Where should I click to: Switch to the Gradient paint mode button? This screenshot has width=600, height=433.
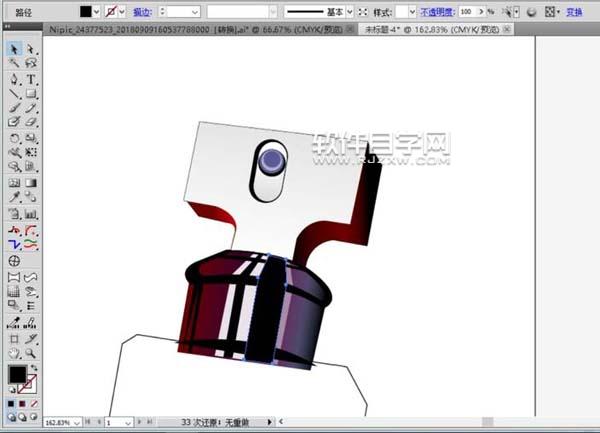24,402
